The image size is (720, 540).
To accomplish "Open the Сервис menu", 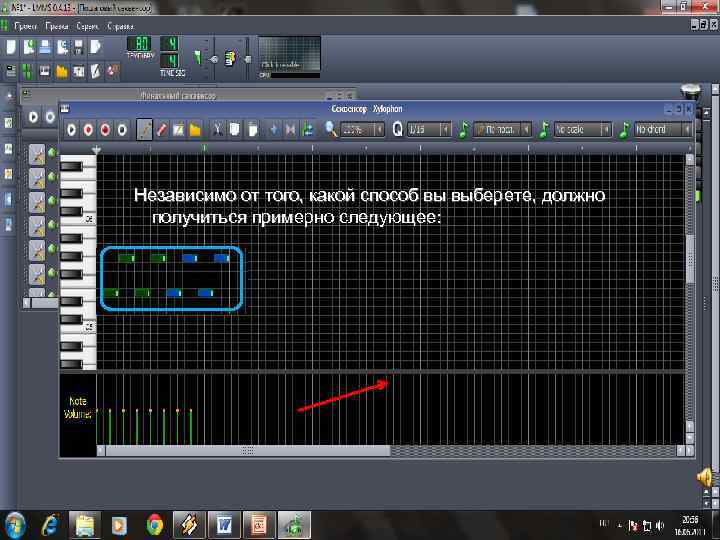I will (87, 27).
